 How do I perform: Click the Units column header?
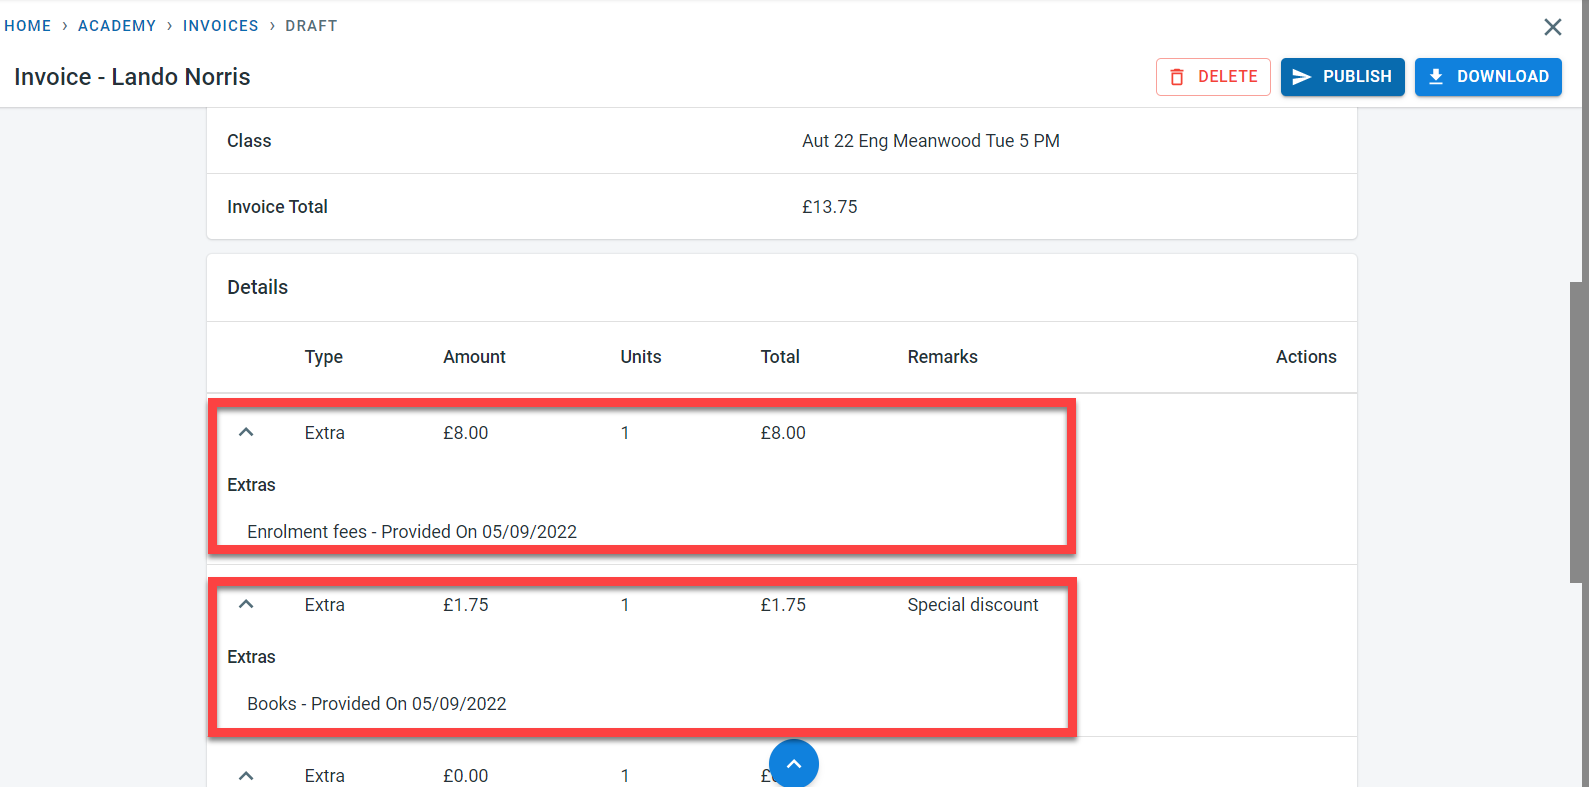coord(640,357)
